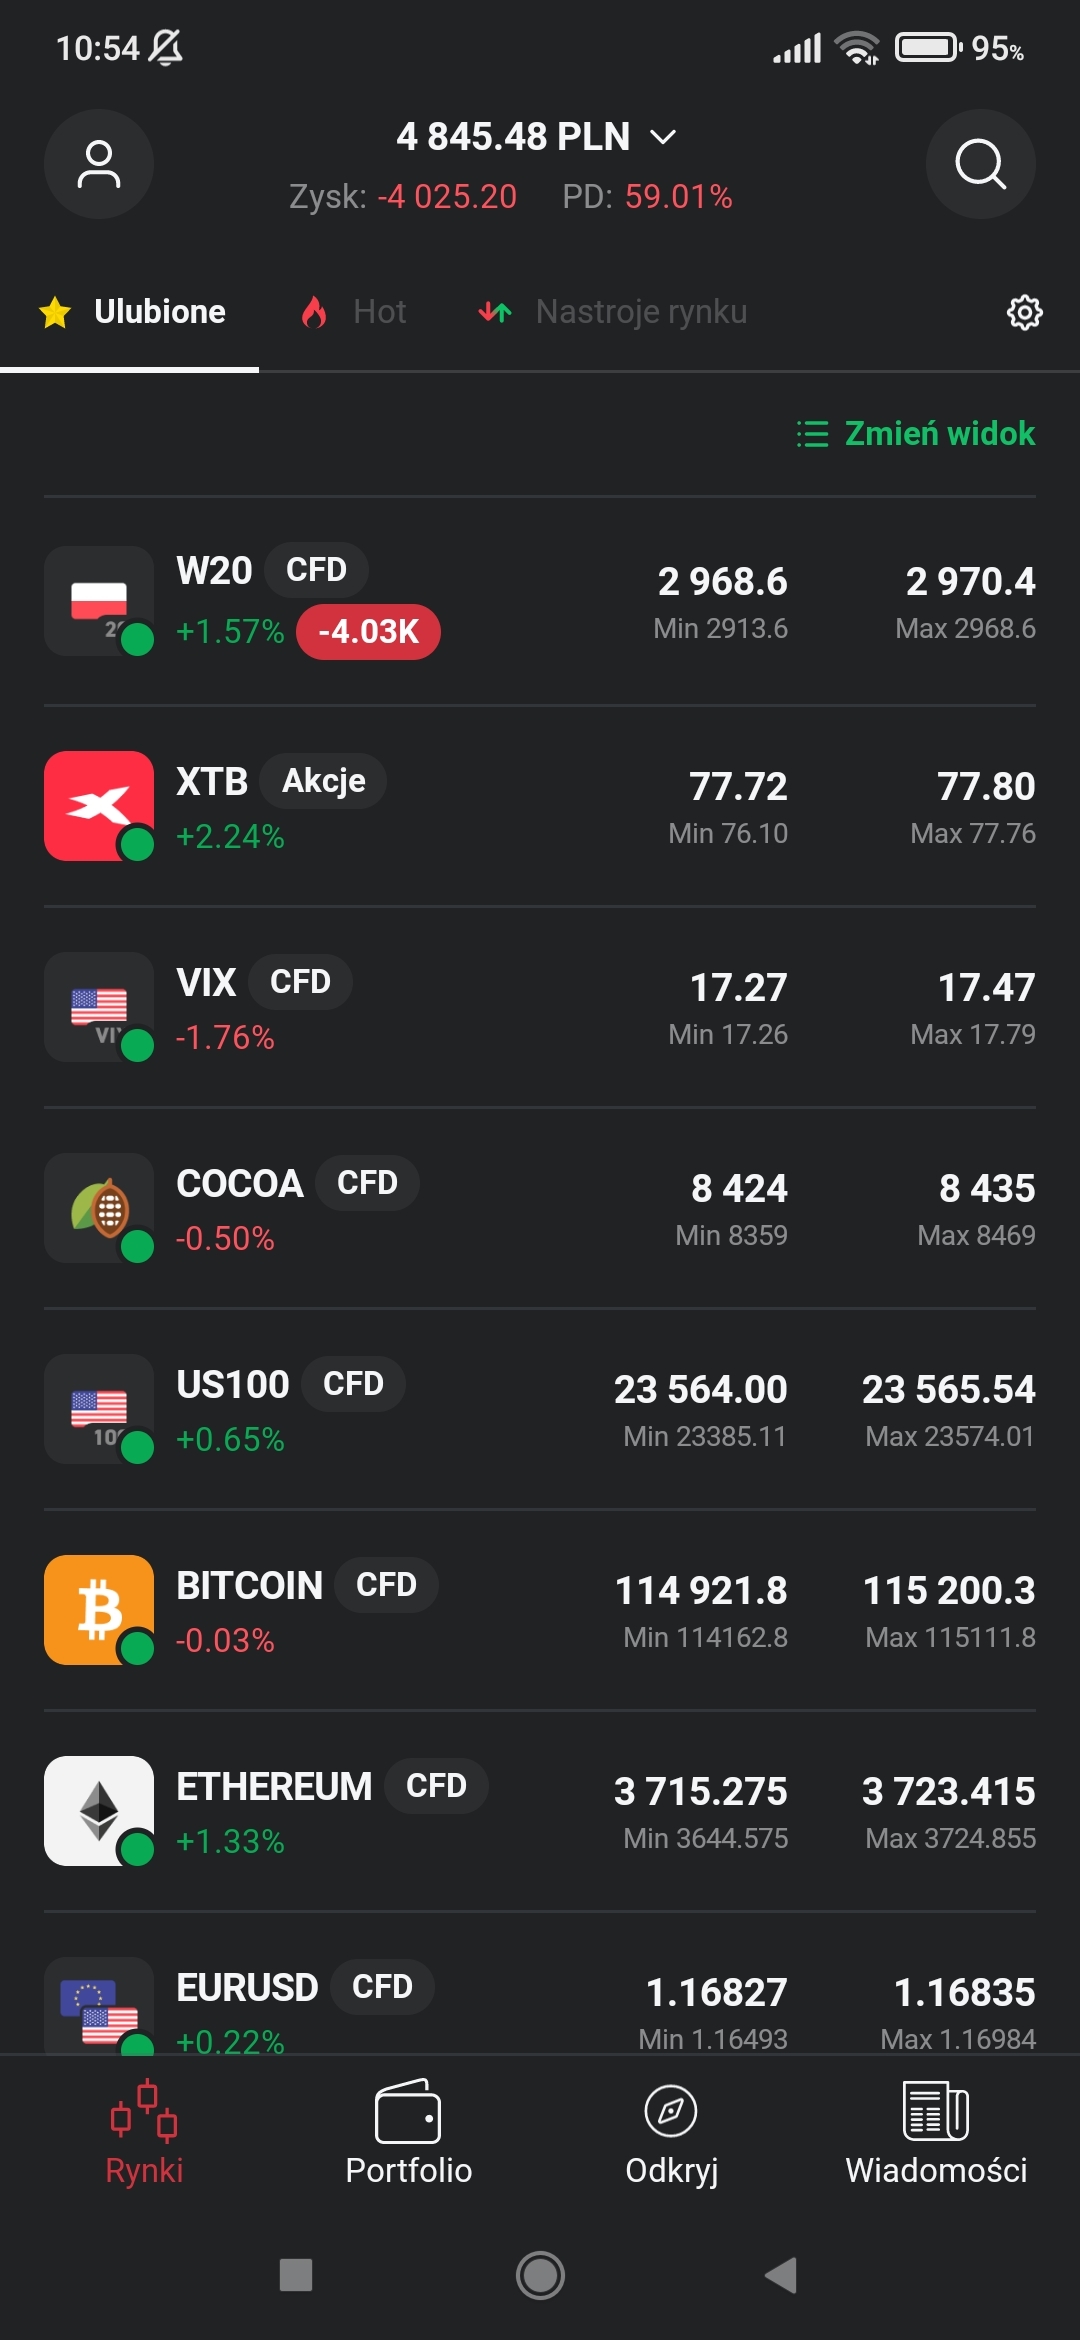Tap the Ethereum logo icon
The width and height of the screenshot is (1080, 2340).
point(98,1810)
